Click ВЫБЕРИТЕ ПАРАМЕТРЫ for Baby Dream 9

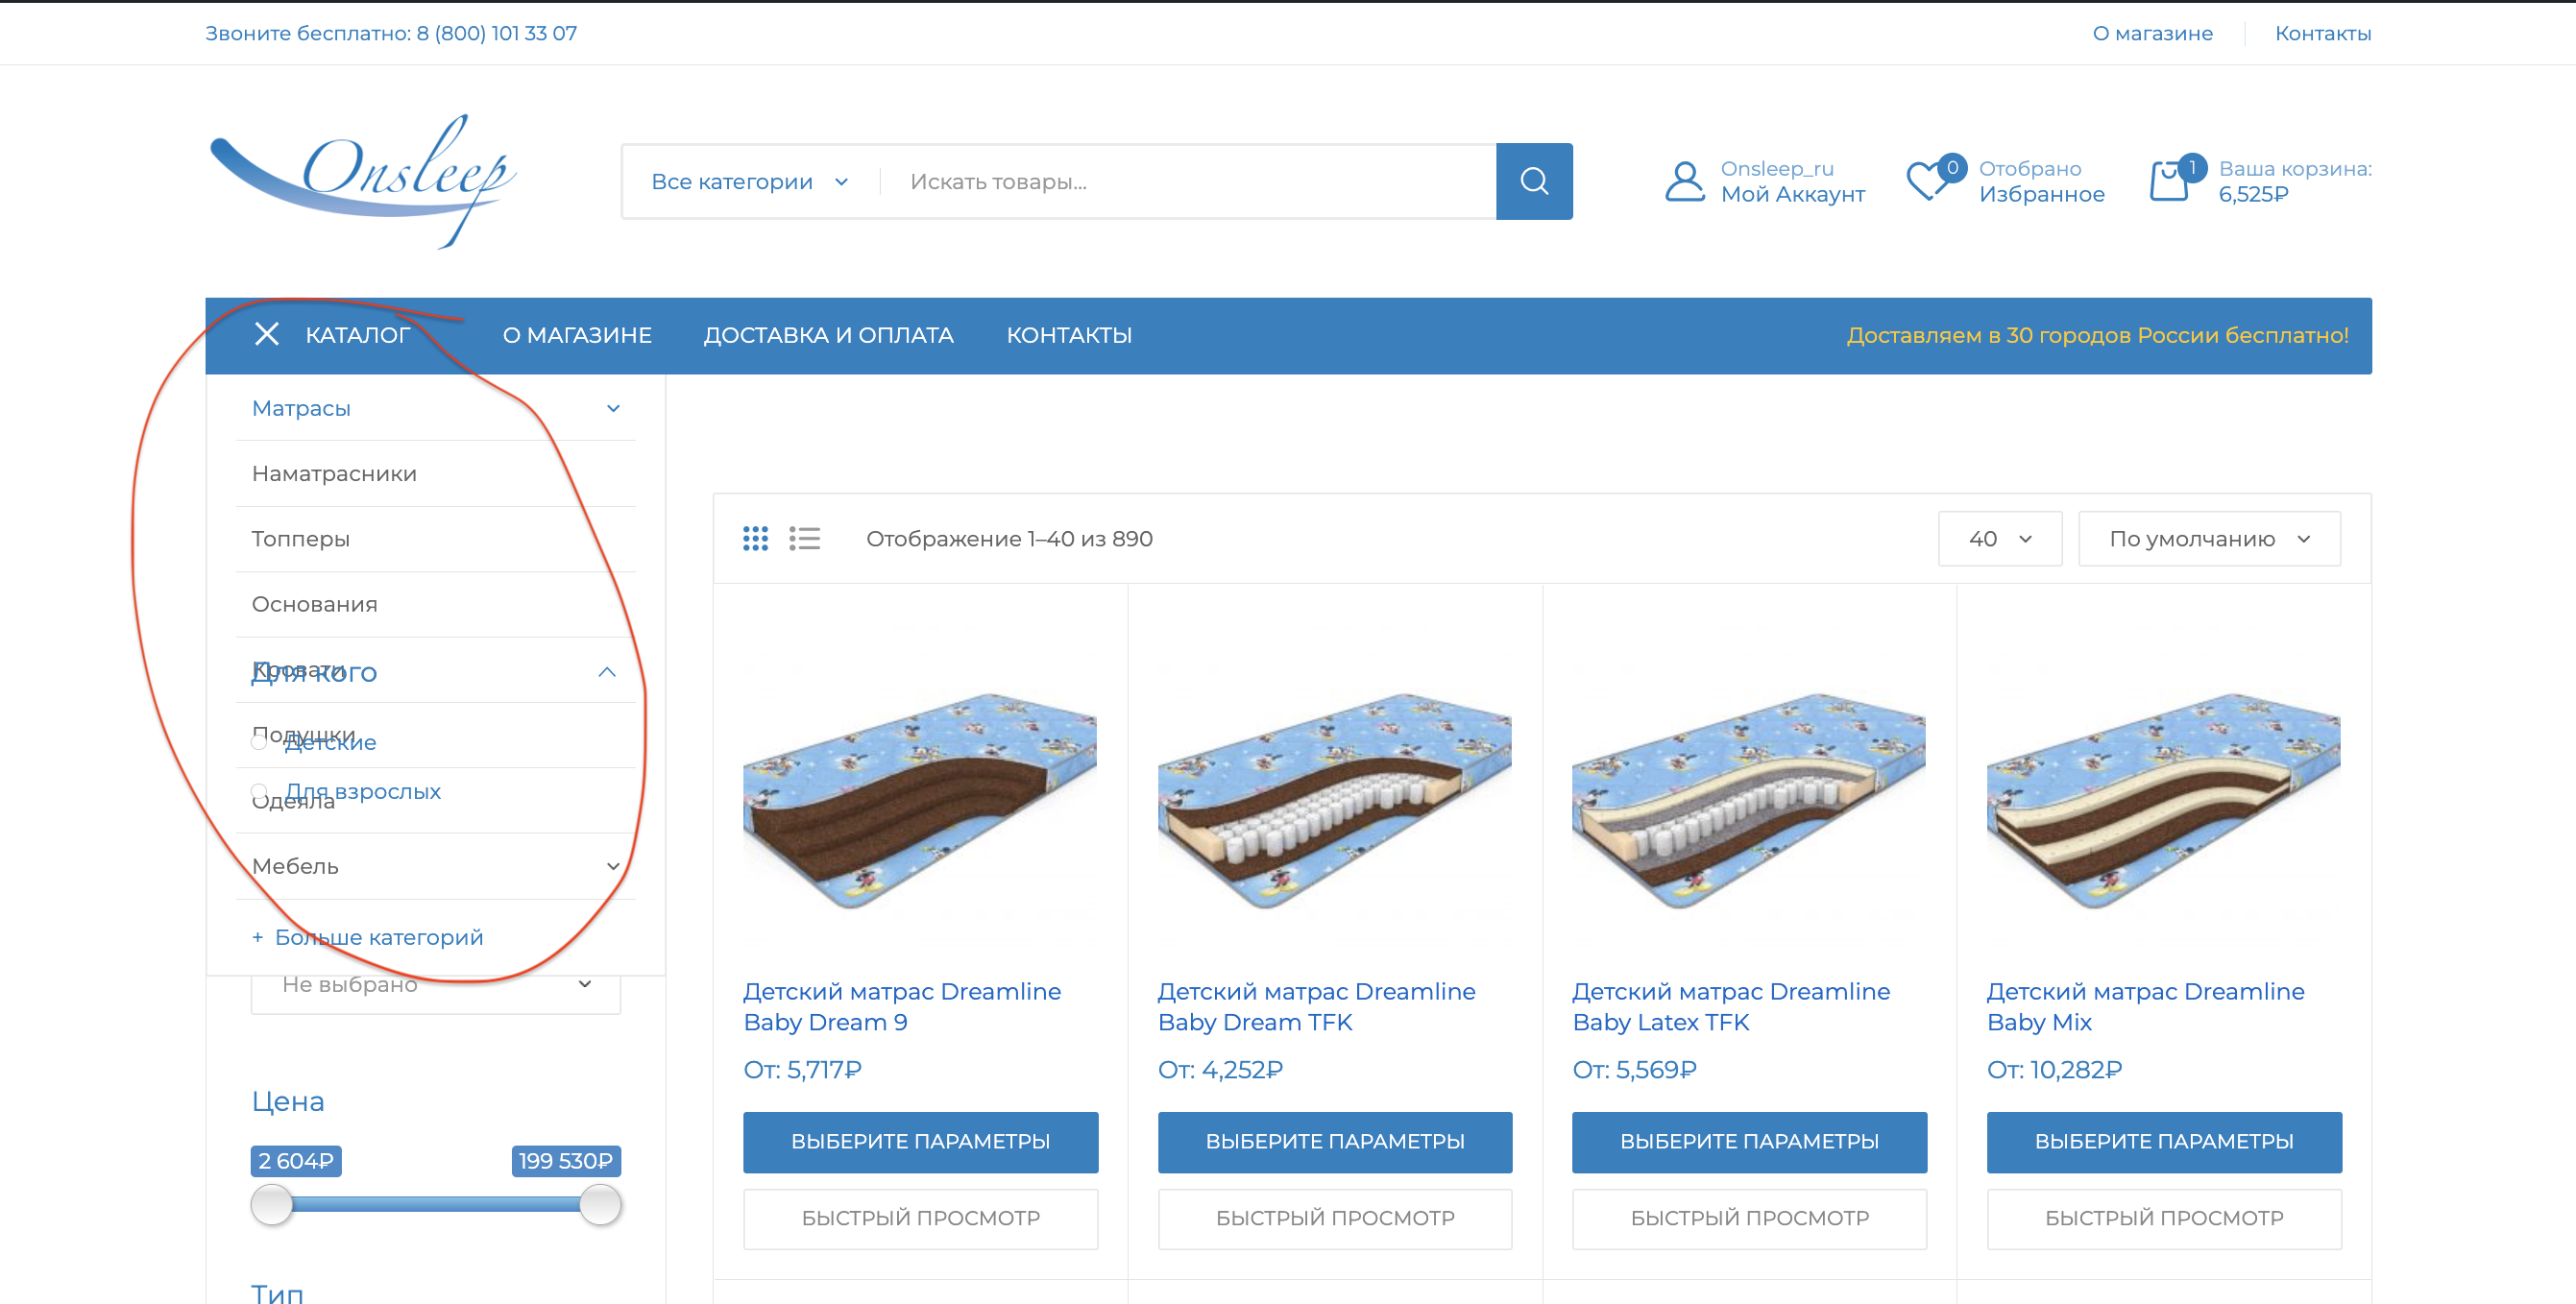click(x=920, y=1141)
